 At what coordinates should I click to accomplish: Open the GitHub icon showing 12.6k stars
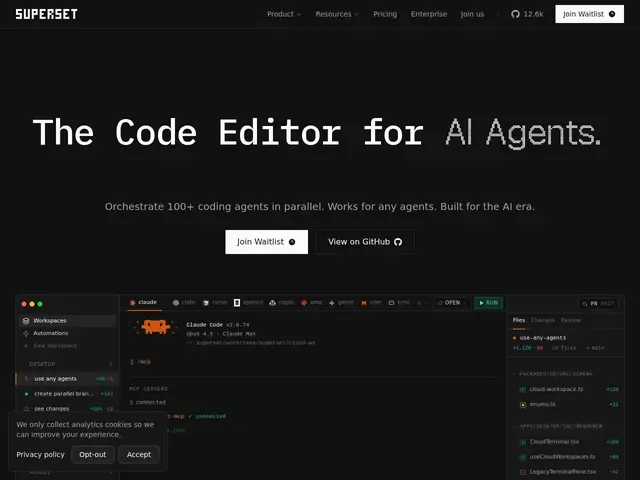coord(515,14)
